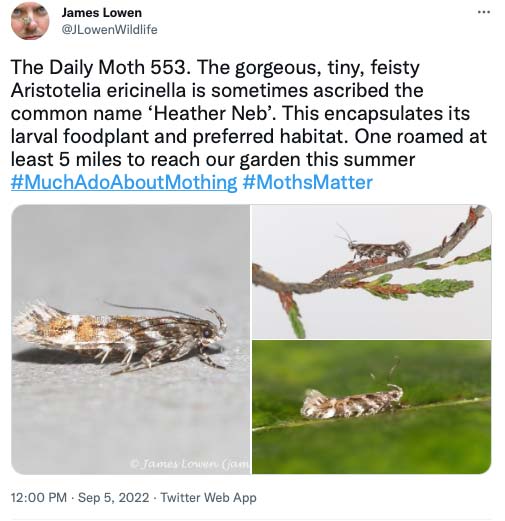
Task: Visit the @JLowenWildlife handle
Action: [109, 30]
